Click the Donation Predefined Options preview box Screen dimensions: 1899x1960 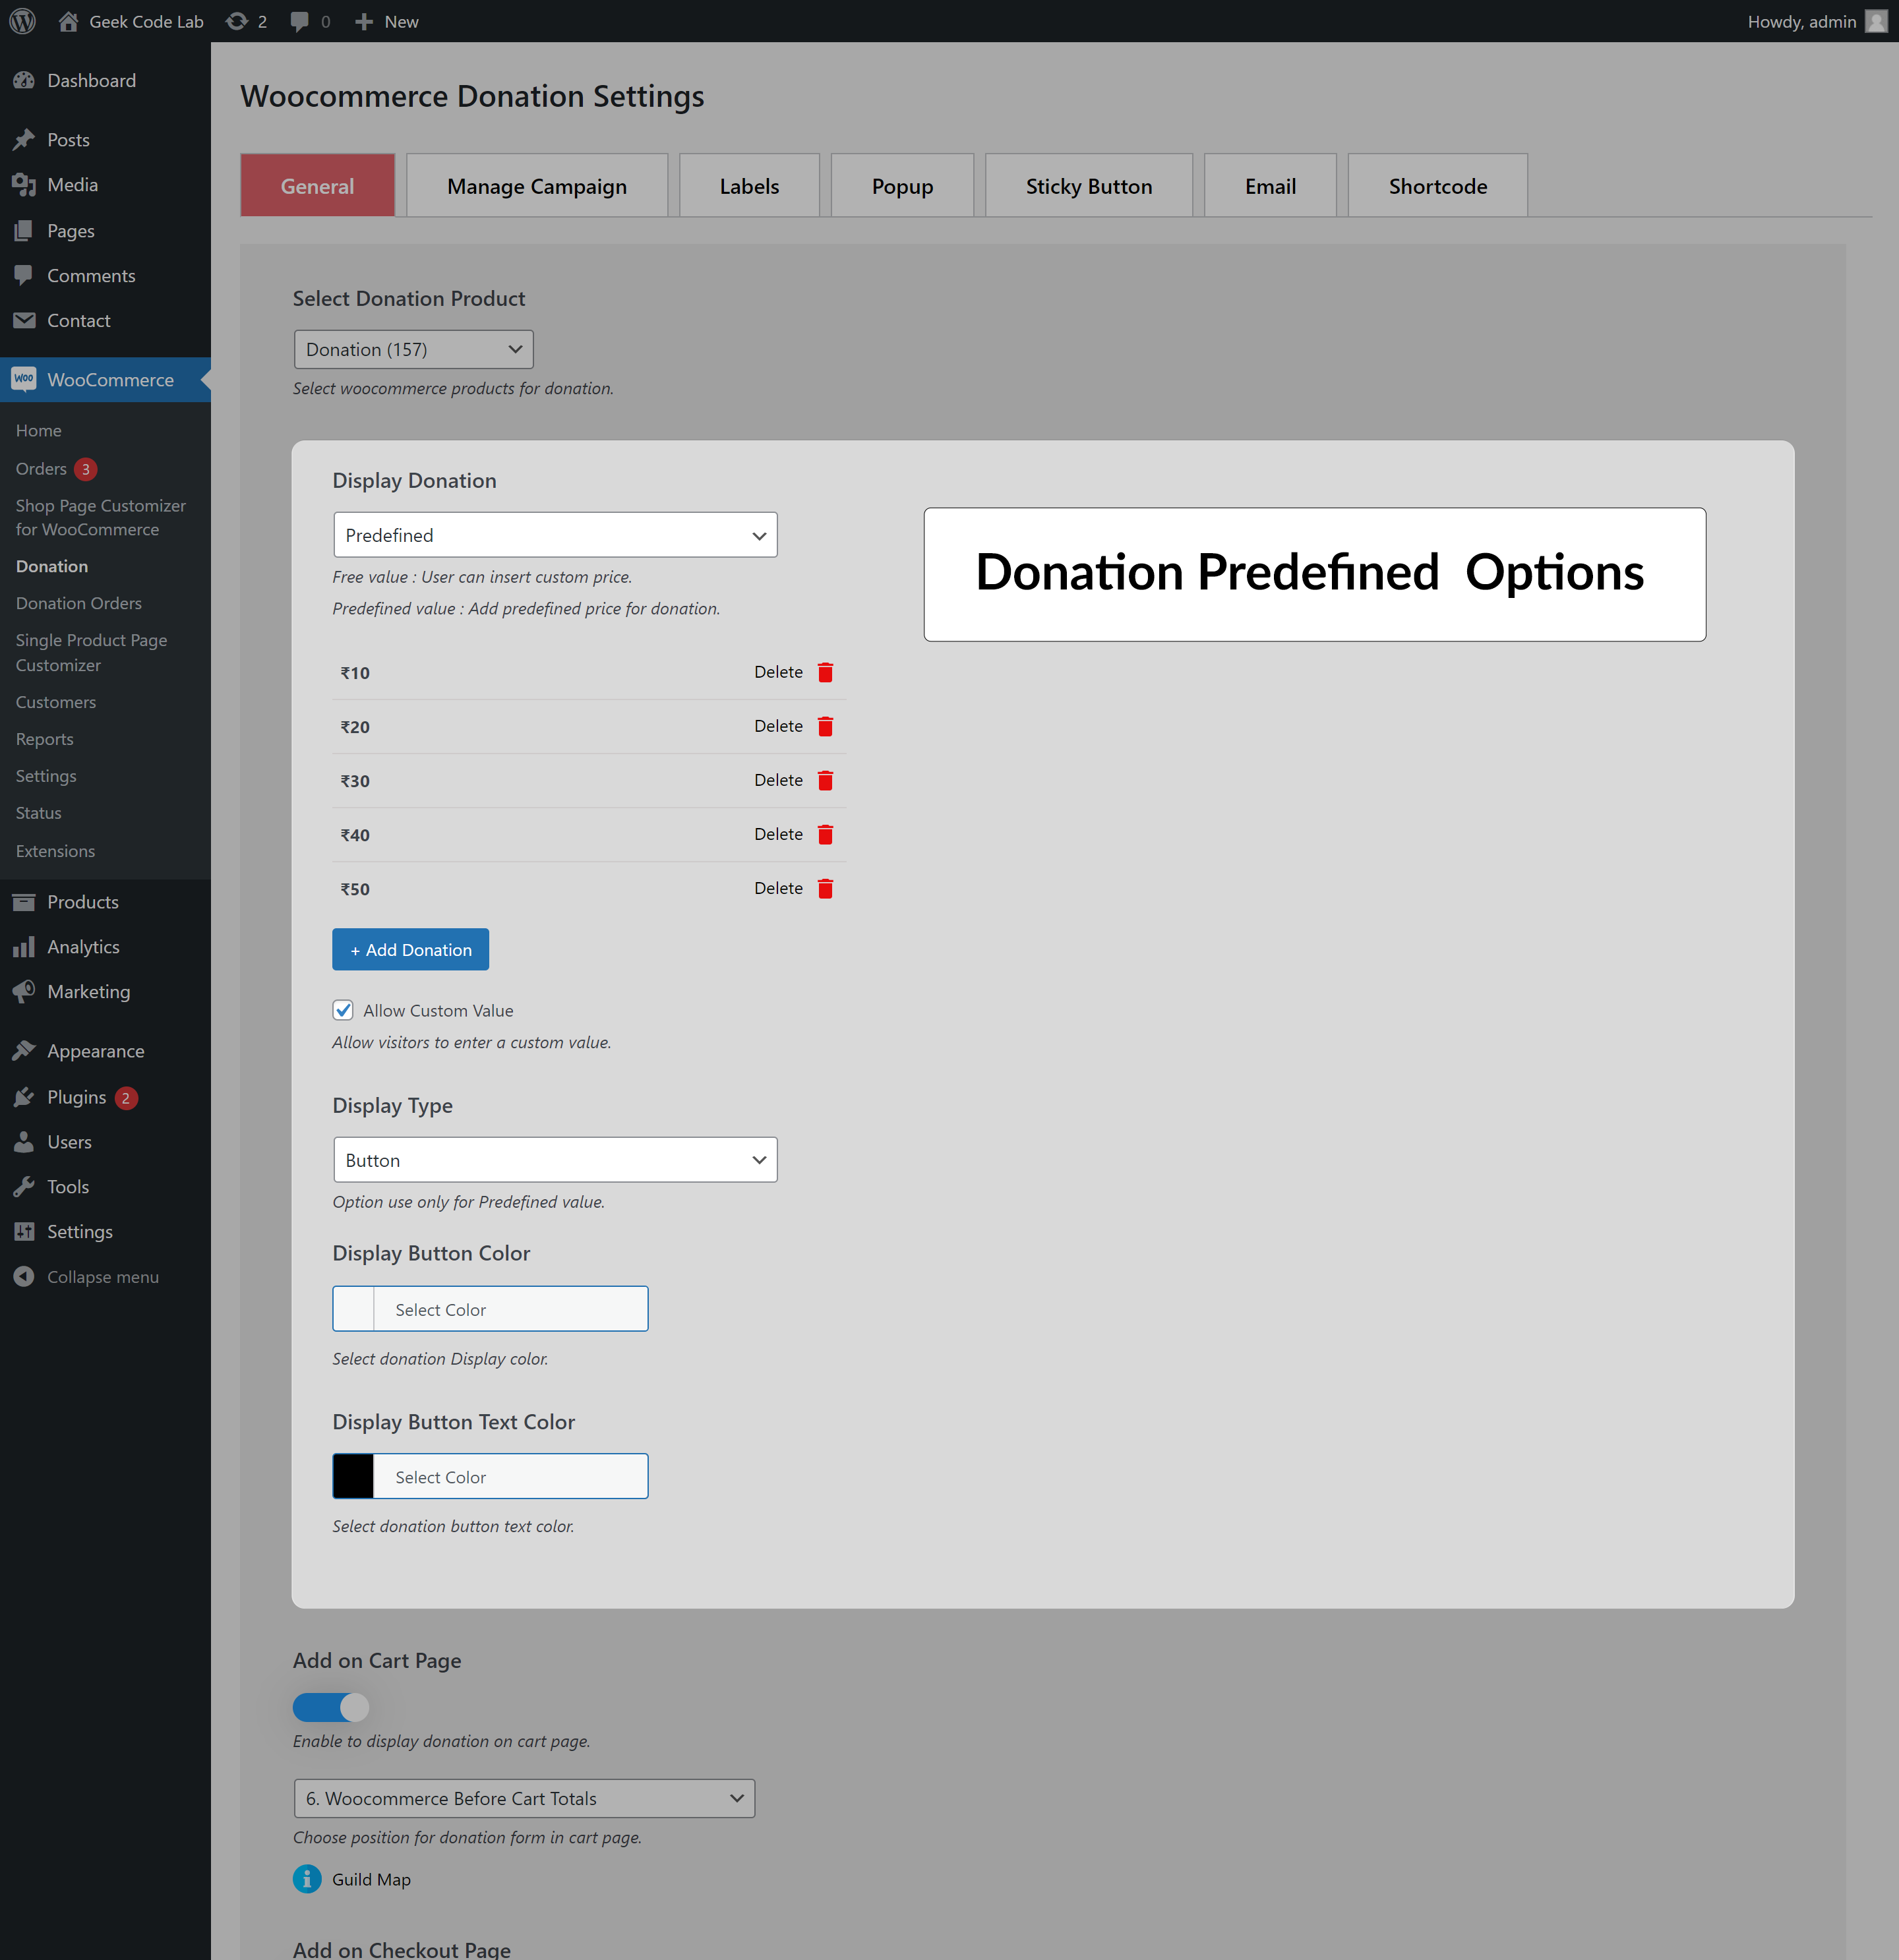tap(1314, 574)
